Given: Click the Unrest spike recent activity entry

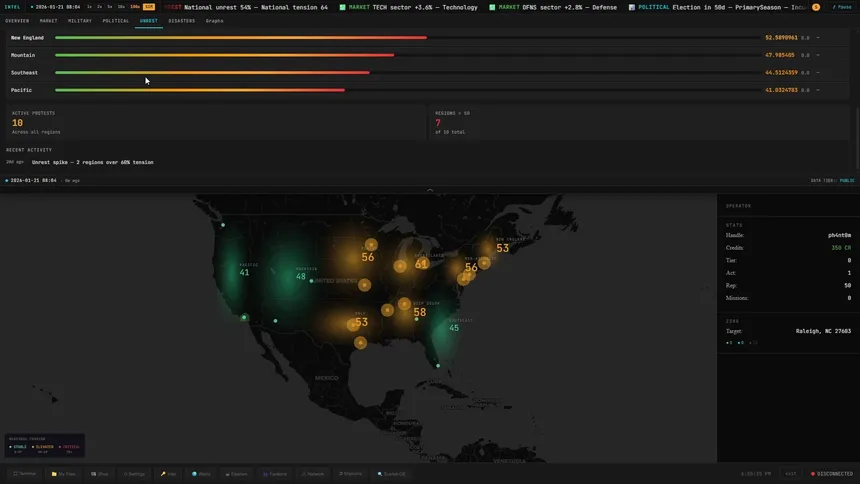Looking at the screenshot, I should pyautogui.click(x=92, y=161).
